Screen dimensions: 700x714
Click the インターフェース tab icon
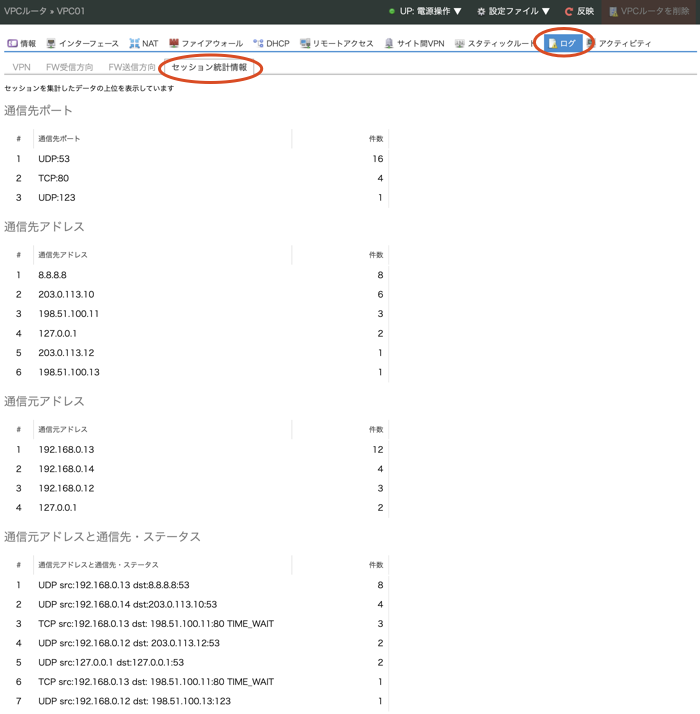pos(51,44)
